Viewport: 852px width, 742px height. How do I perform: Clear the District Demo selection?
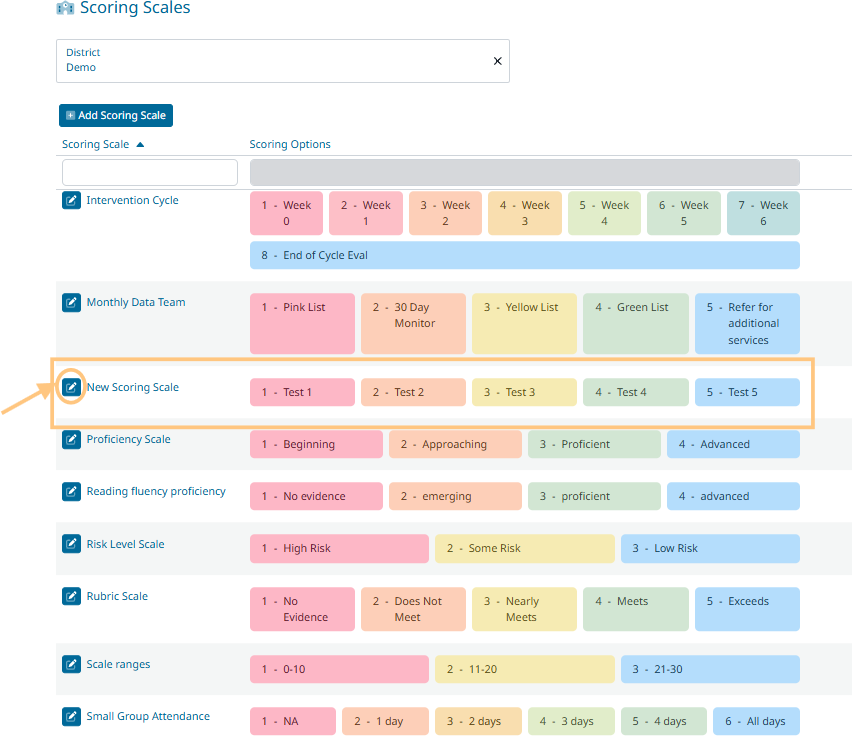(x=497, y=61)
